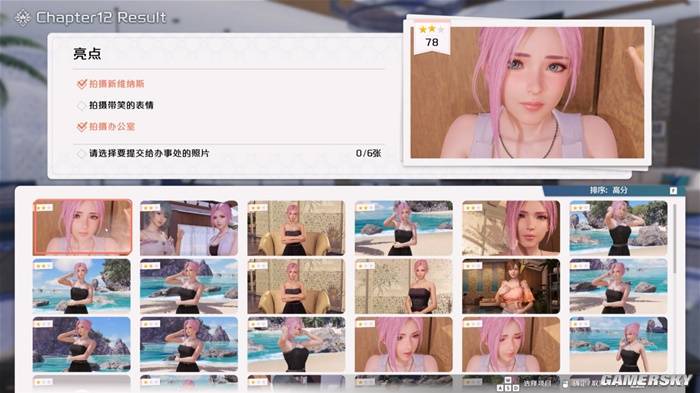Click the 亮点 heading
The image size is (700, 393).
click(87, 54)
